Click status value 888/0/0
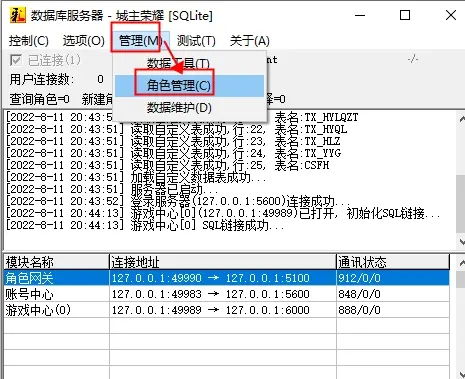465x379 pixels. coord(359,310)
